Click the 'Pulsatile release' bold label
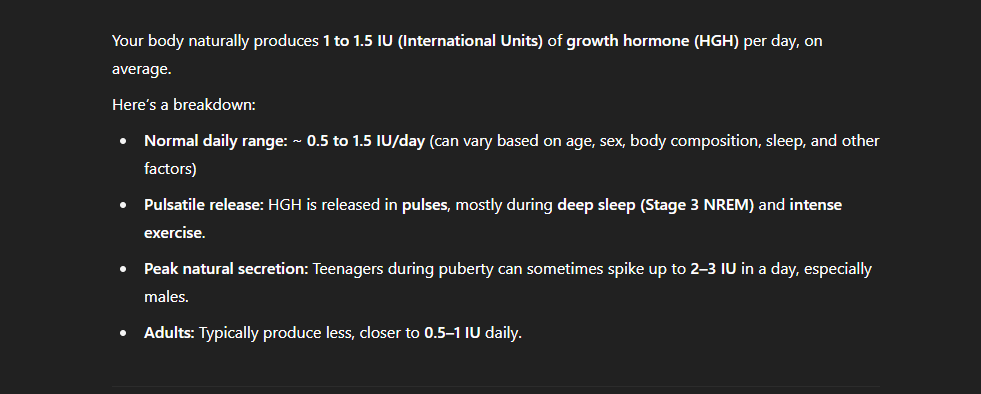The height and width of the screenshot is (394, 981). tap(203, 205)
